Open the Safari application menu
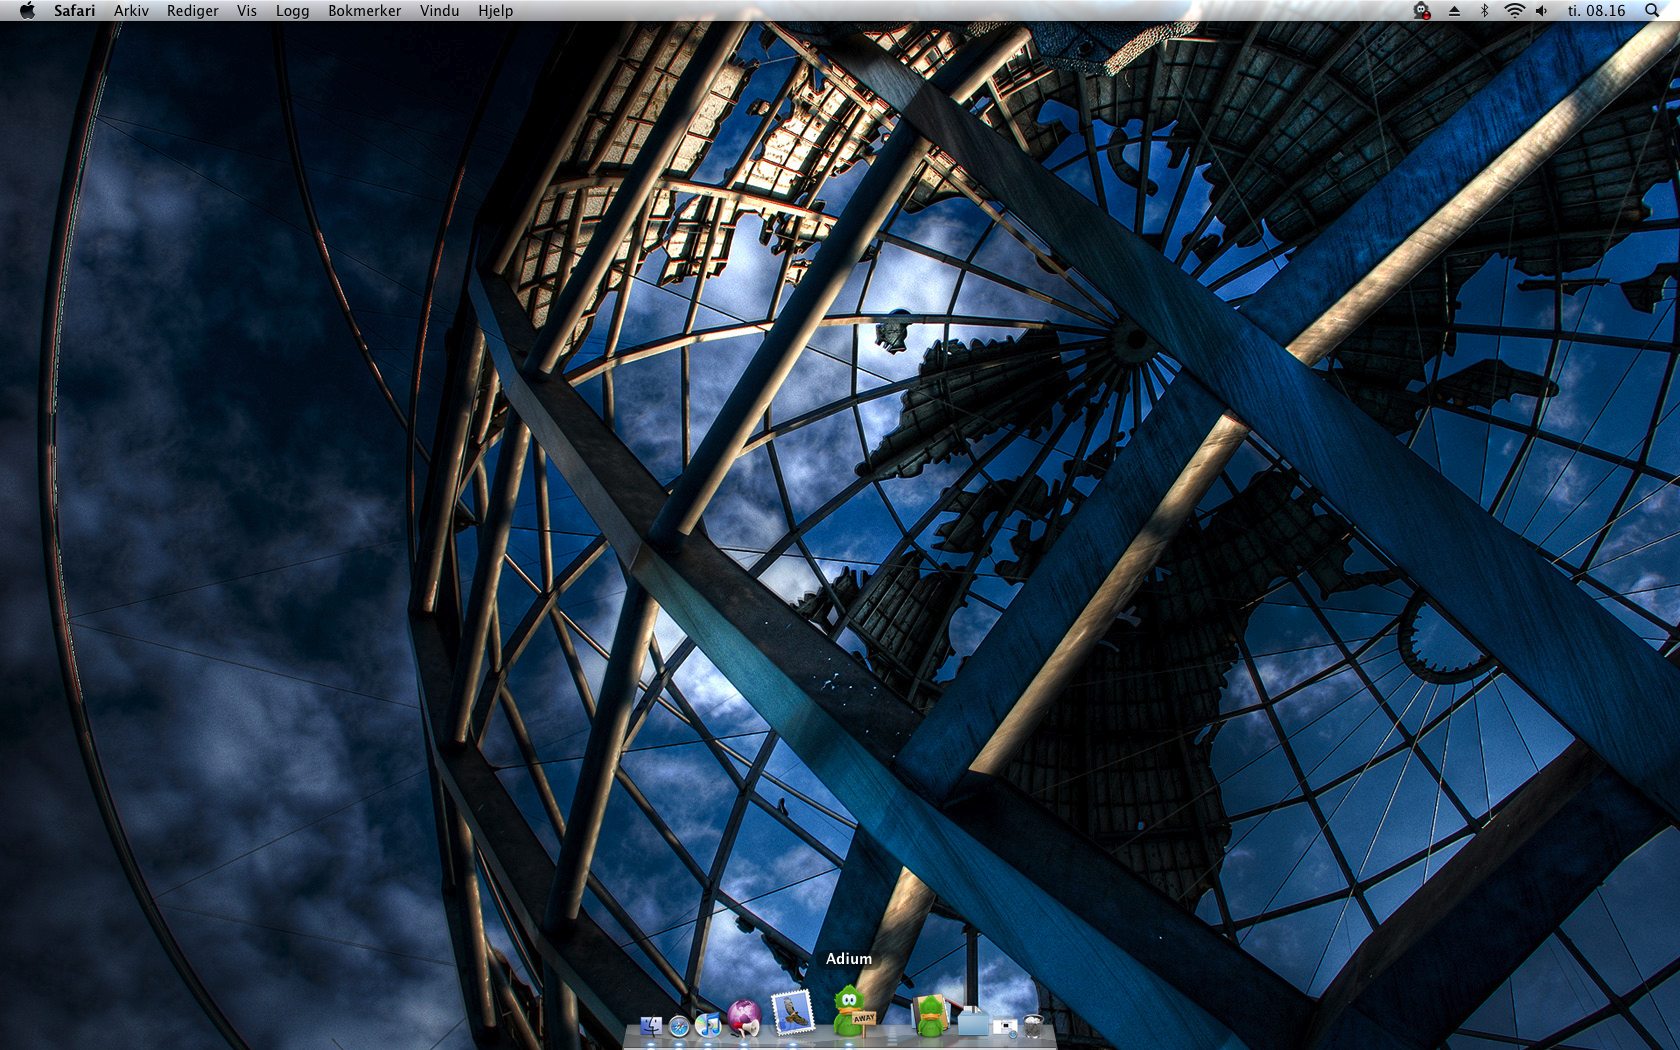This screenshot has width=1680, height=1050. click(x=75, y=11)
